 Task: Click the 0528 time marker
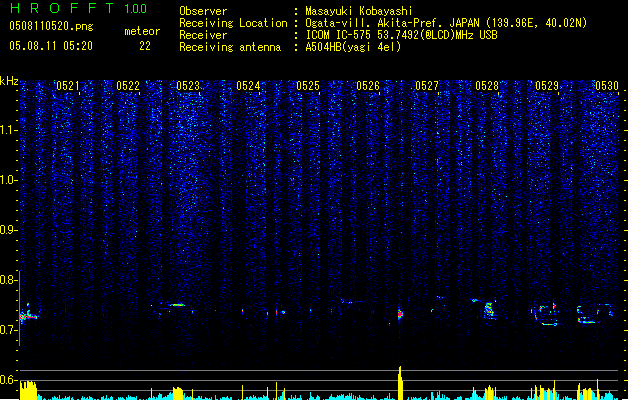487,86
